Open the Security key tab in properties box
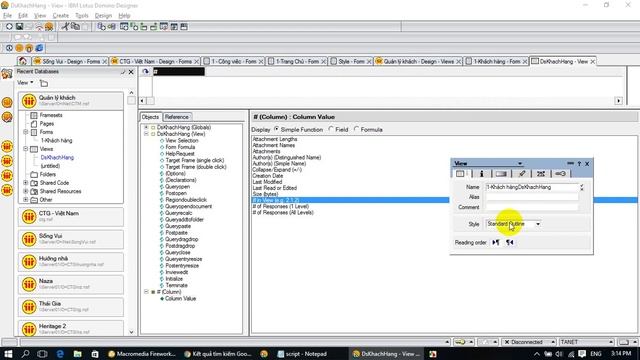The width and height of the screenshot is (640, 360). (560, 173)
